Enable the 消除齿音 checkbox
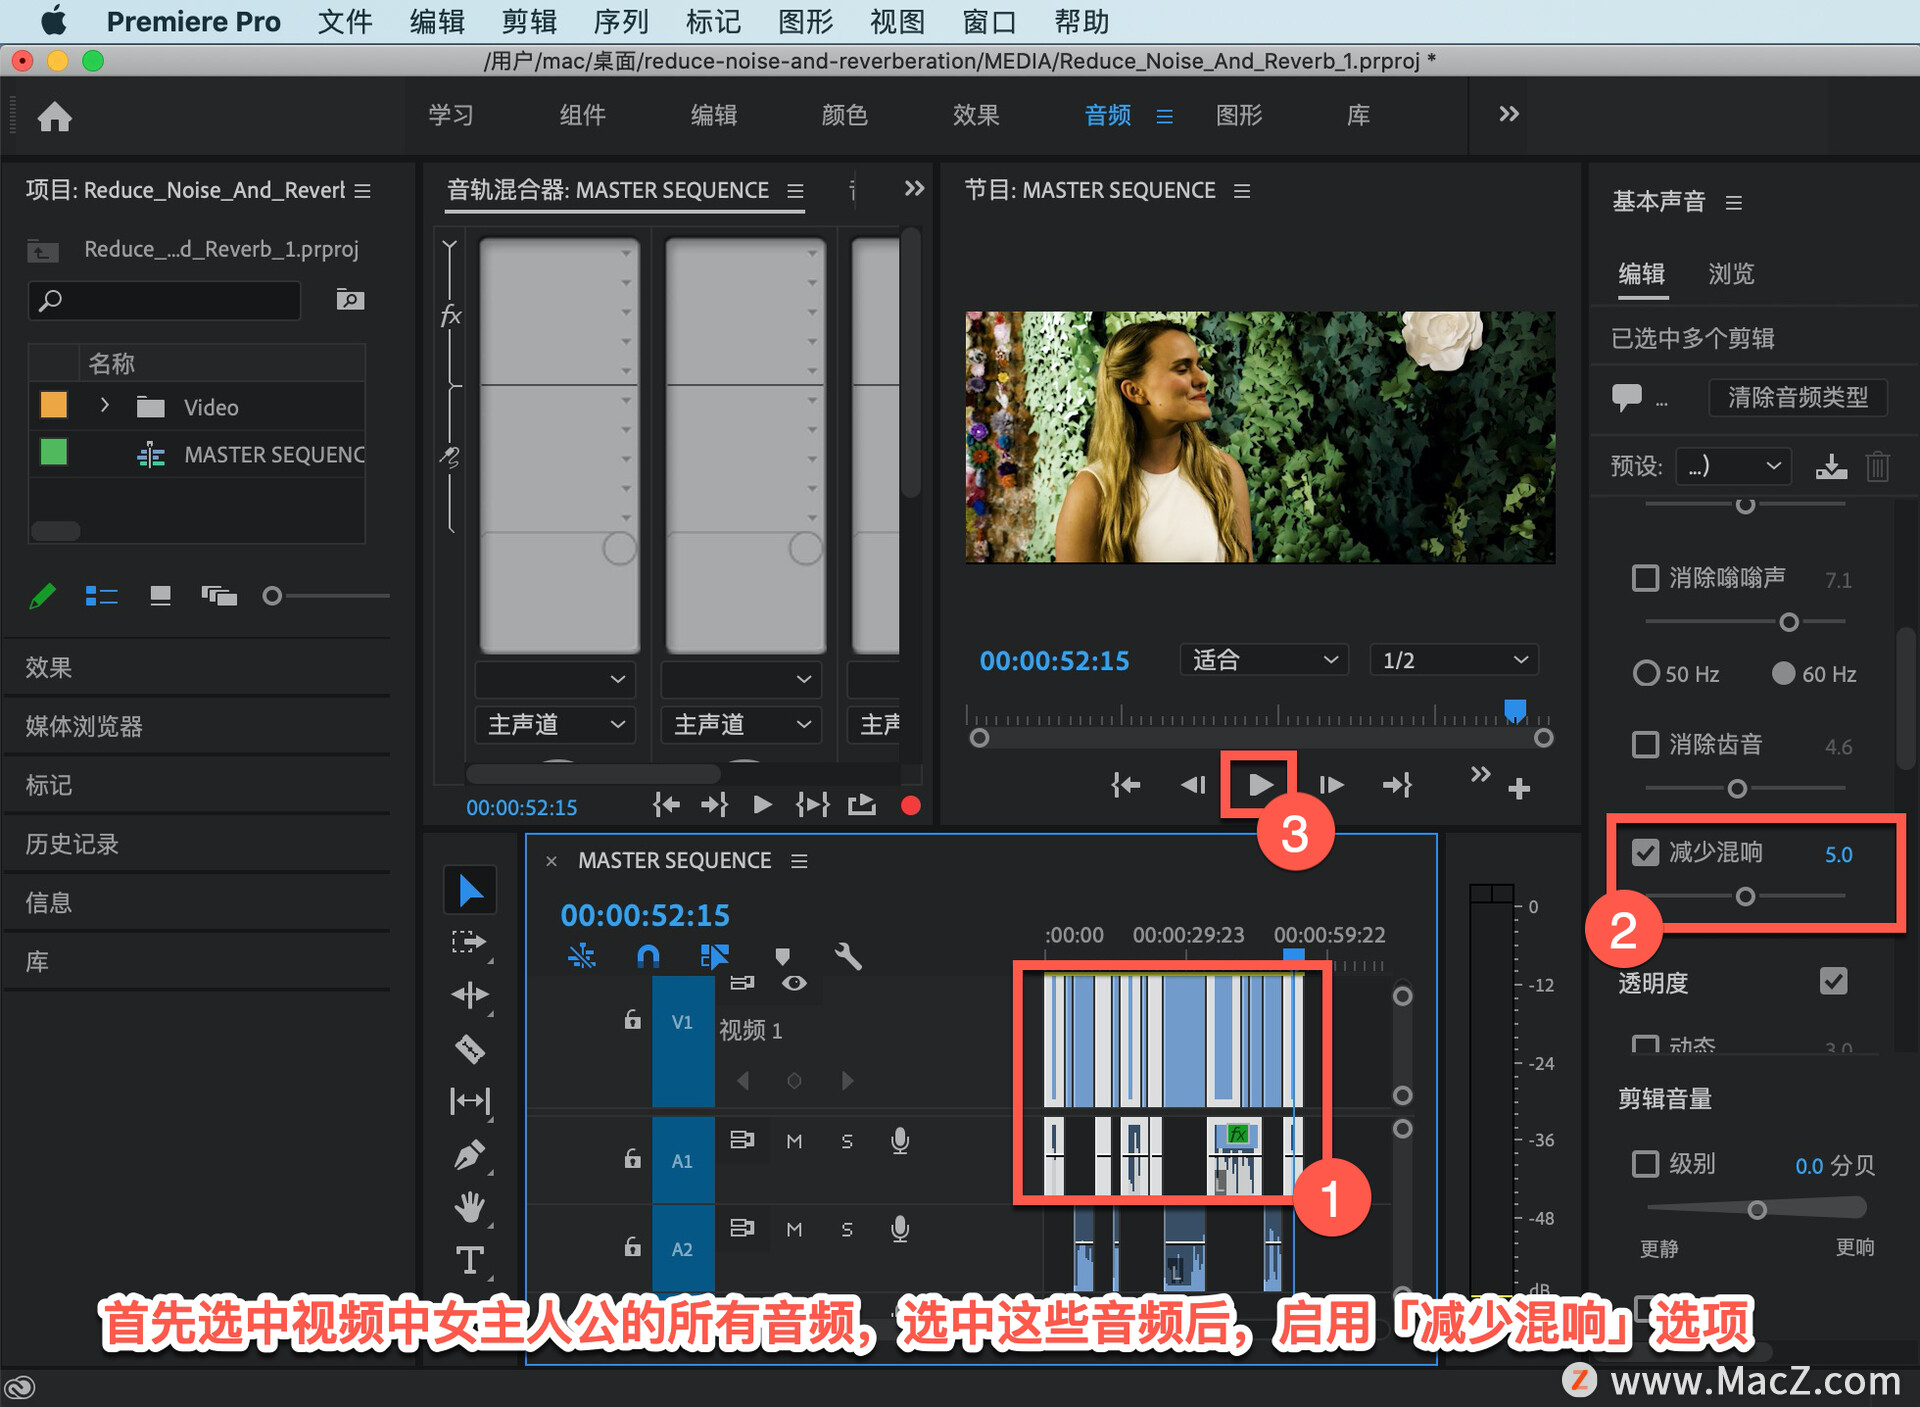The width and height of the screenshot is (1920, 1407). tap(1645, 745)
